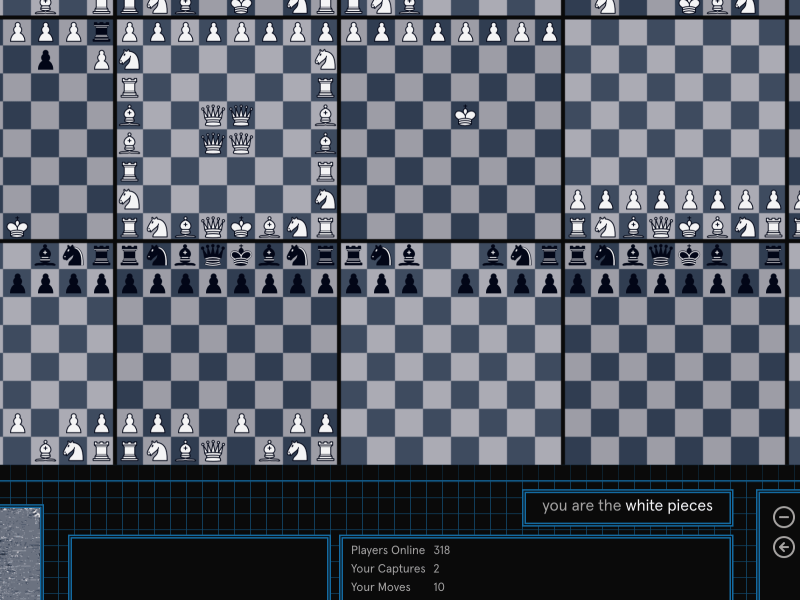Select the black knight on the leftmost partial lower board
Viewport: 800px width, 600px height.
click(x=73, y=256)
